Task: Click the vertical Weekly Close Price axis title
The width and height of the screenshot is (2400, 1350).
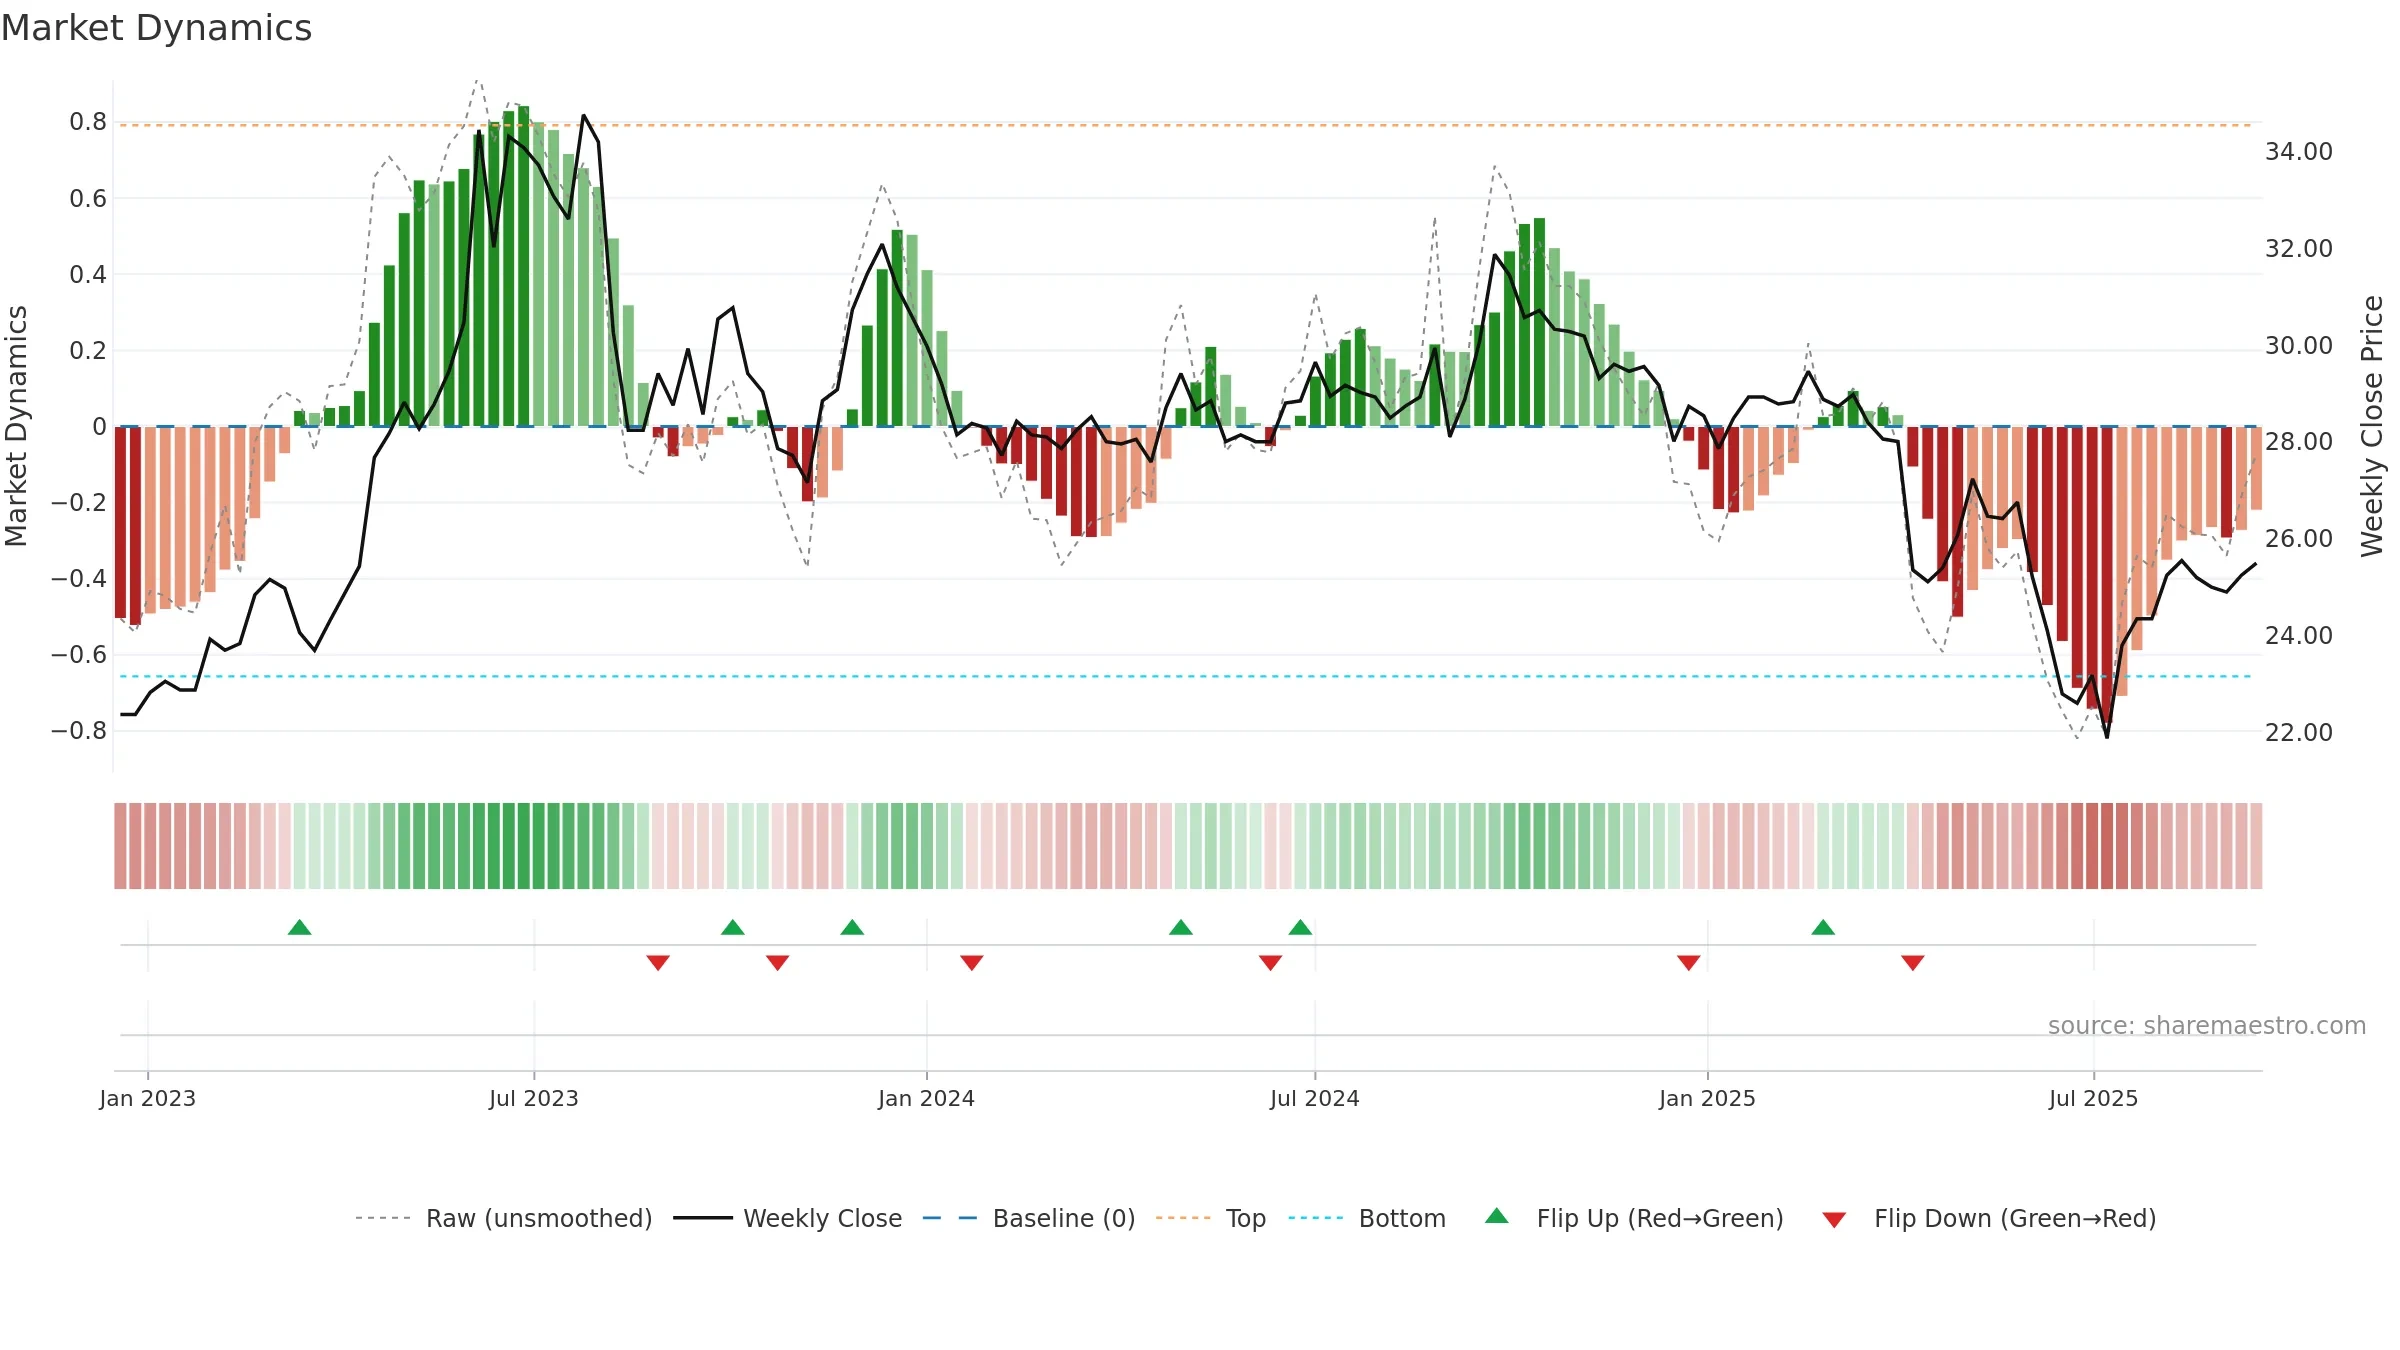Action: (2373, 426)
